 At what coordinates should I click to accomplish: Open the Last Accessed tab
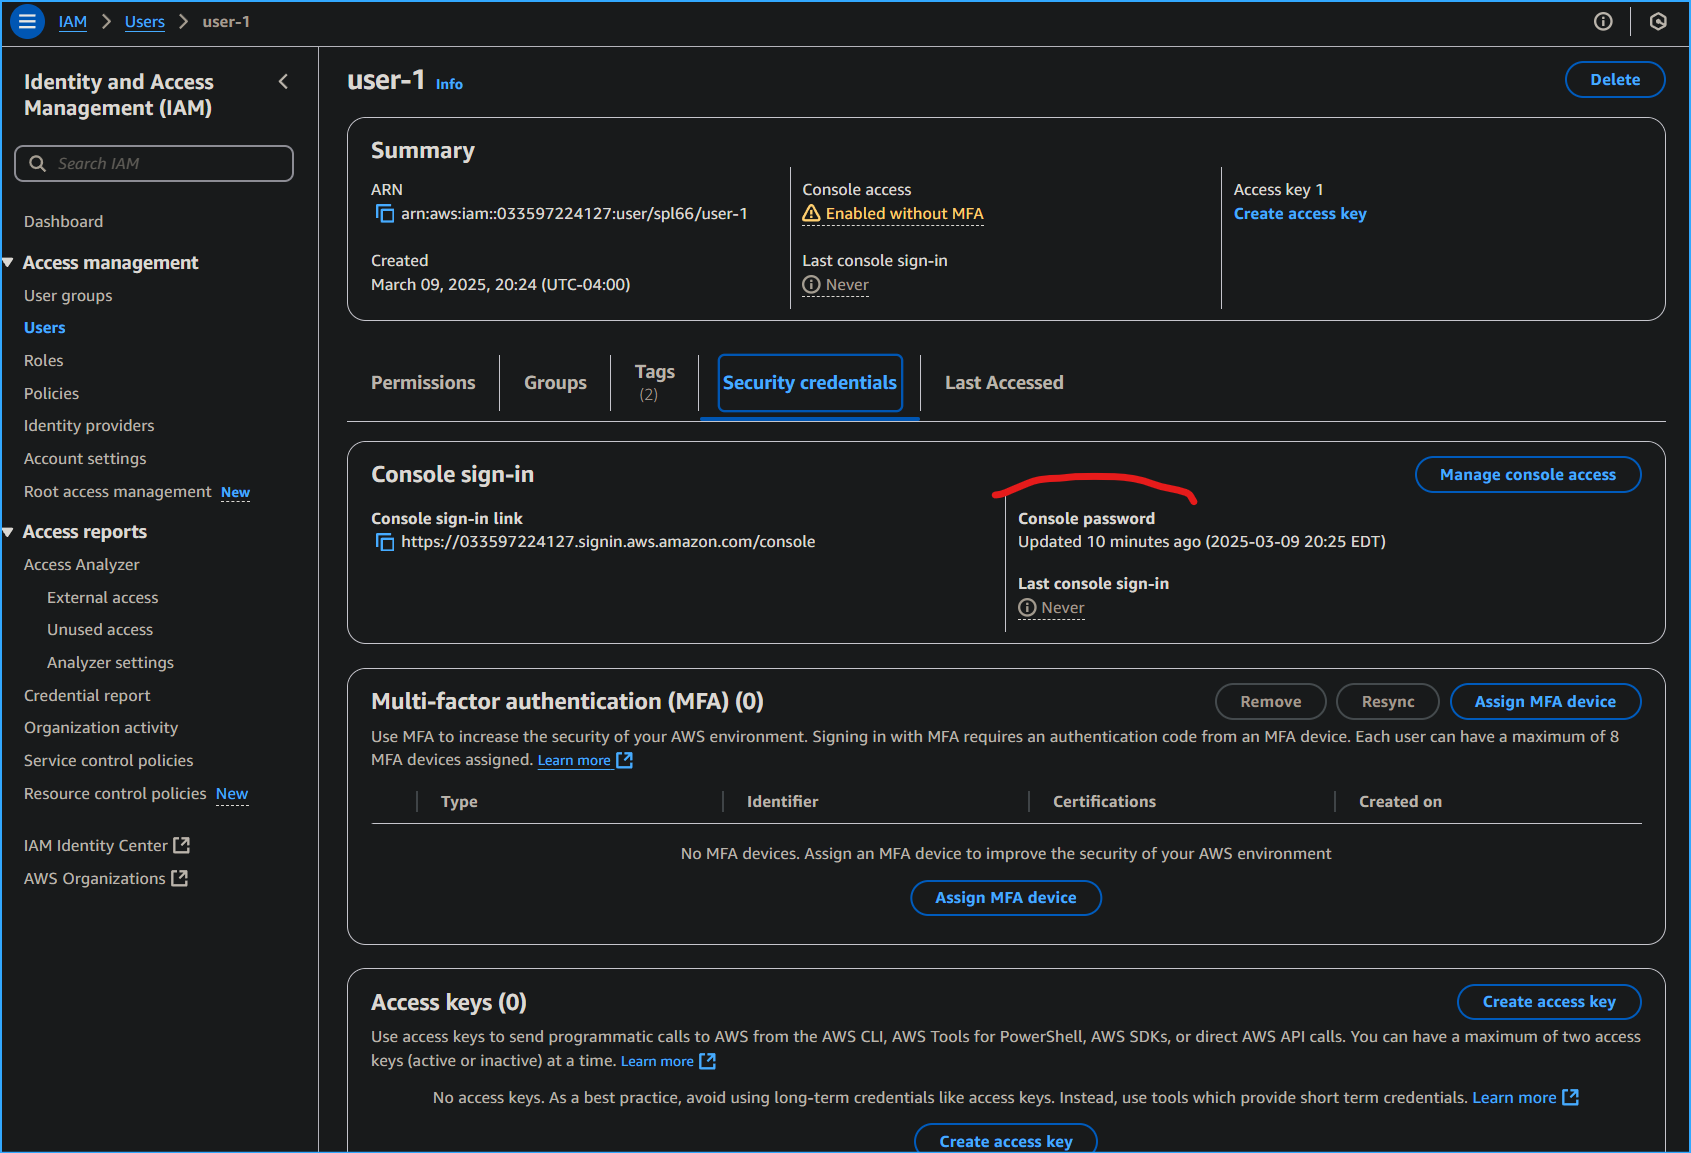pyautogui.click(x=1003, y=382)
